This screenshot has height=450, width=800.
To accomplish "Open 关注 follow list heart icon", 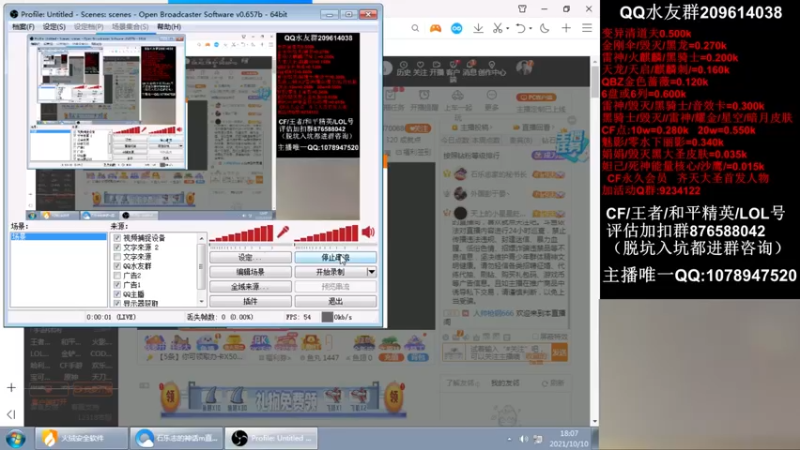I will pyautogui.click(x=420, y=68).
